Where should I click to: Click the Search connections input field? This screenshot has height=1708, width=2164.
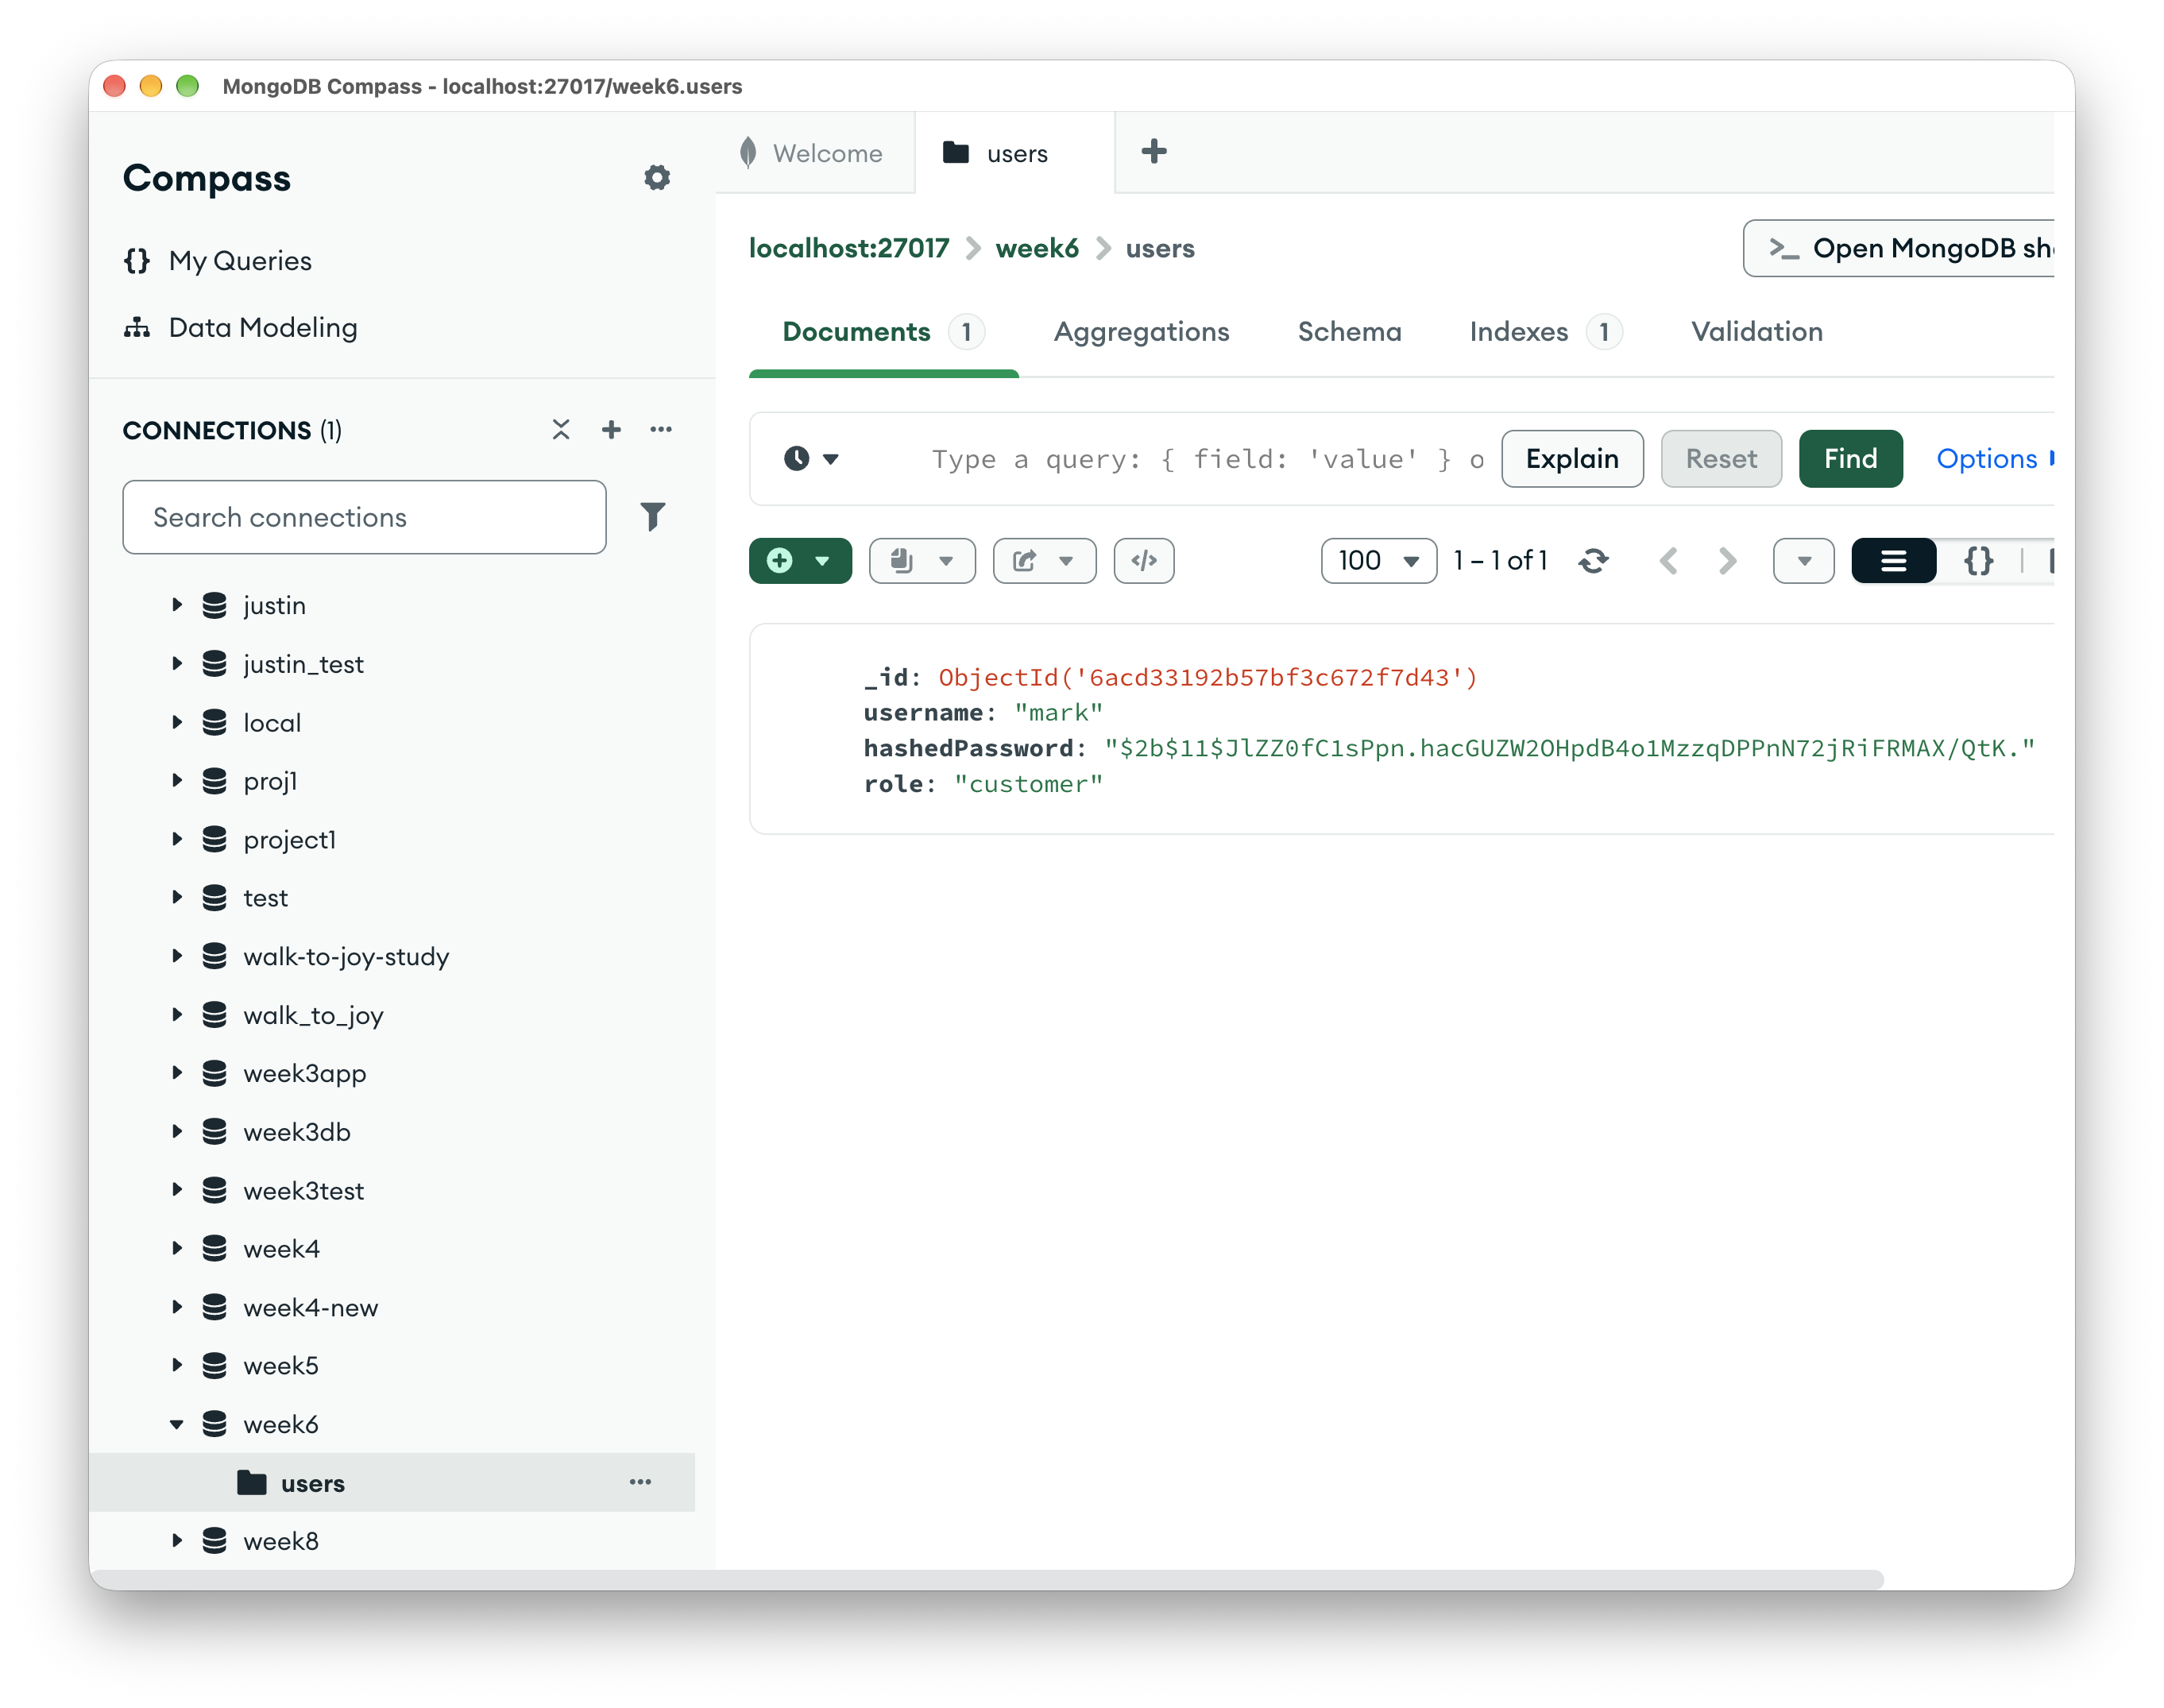pos(364,517)
